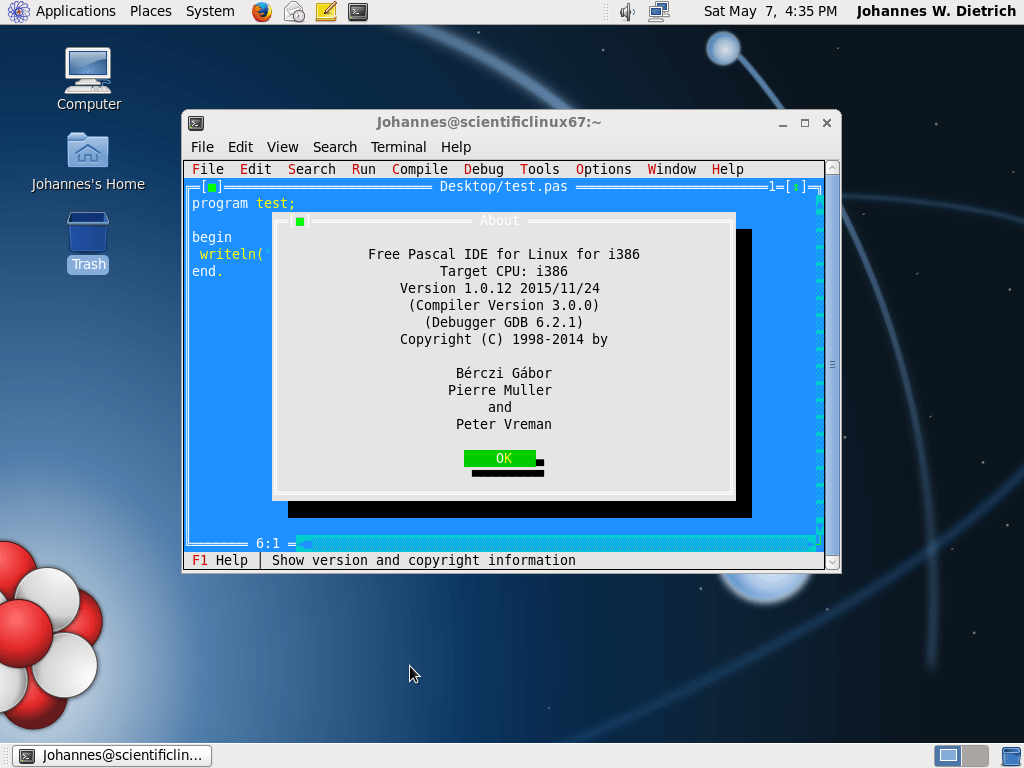
Task: Open the terminal launcher in top panel
Action: point(357,12)
